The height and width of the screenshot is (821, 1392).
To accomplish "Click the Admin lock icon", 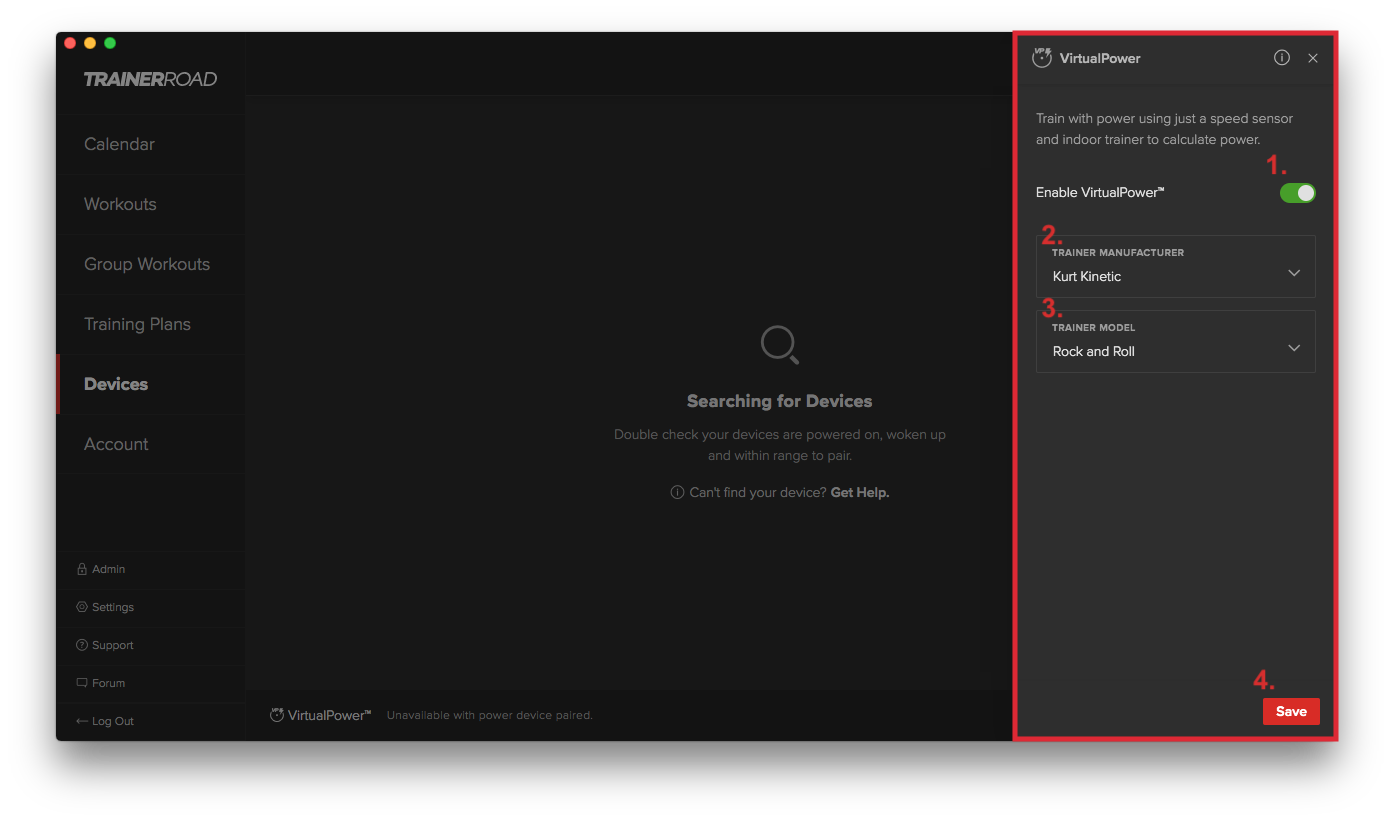I will tap(82, 569).
